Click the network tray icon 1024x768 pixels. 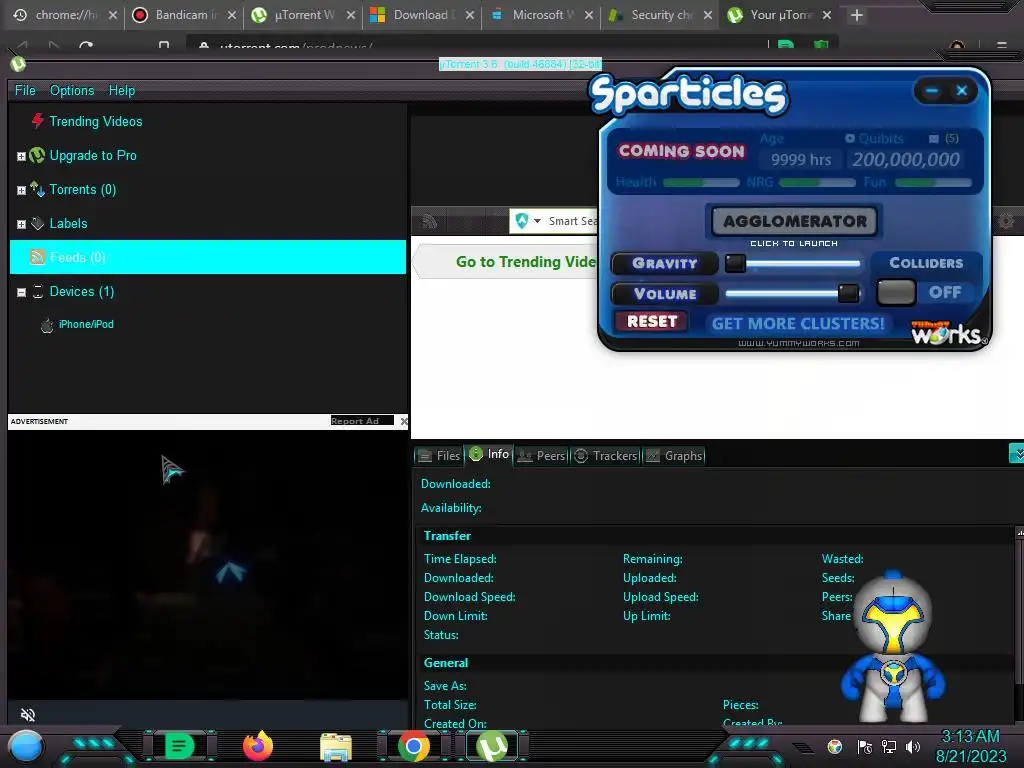(x=889, y=746)
